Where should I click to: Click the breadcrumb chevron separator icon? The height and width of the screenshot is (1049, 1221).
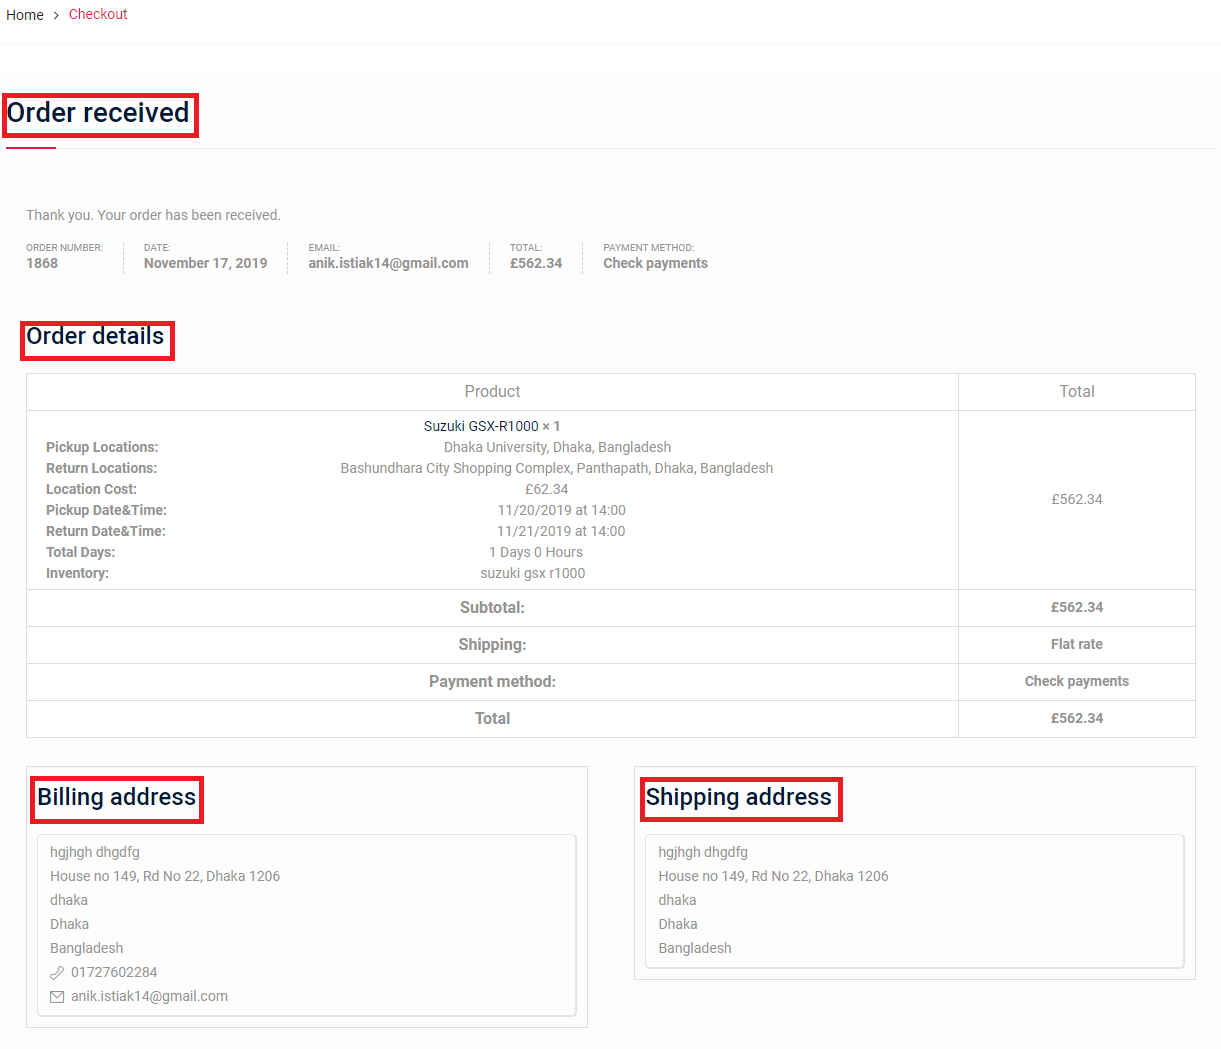click(56, 15)
